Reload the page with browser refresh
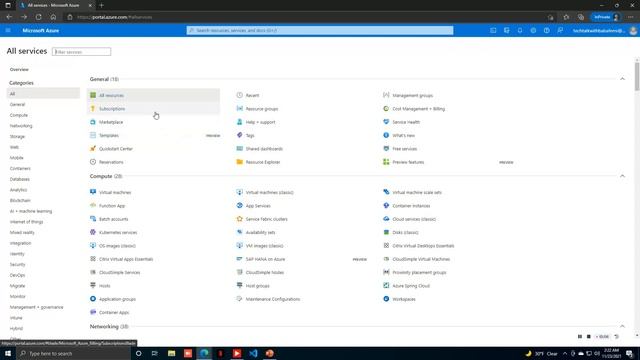640x360 pixels. [38, 17]
